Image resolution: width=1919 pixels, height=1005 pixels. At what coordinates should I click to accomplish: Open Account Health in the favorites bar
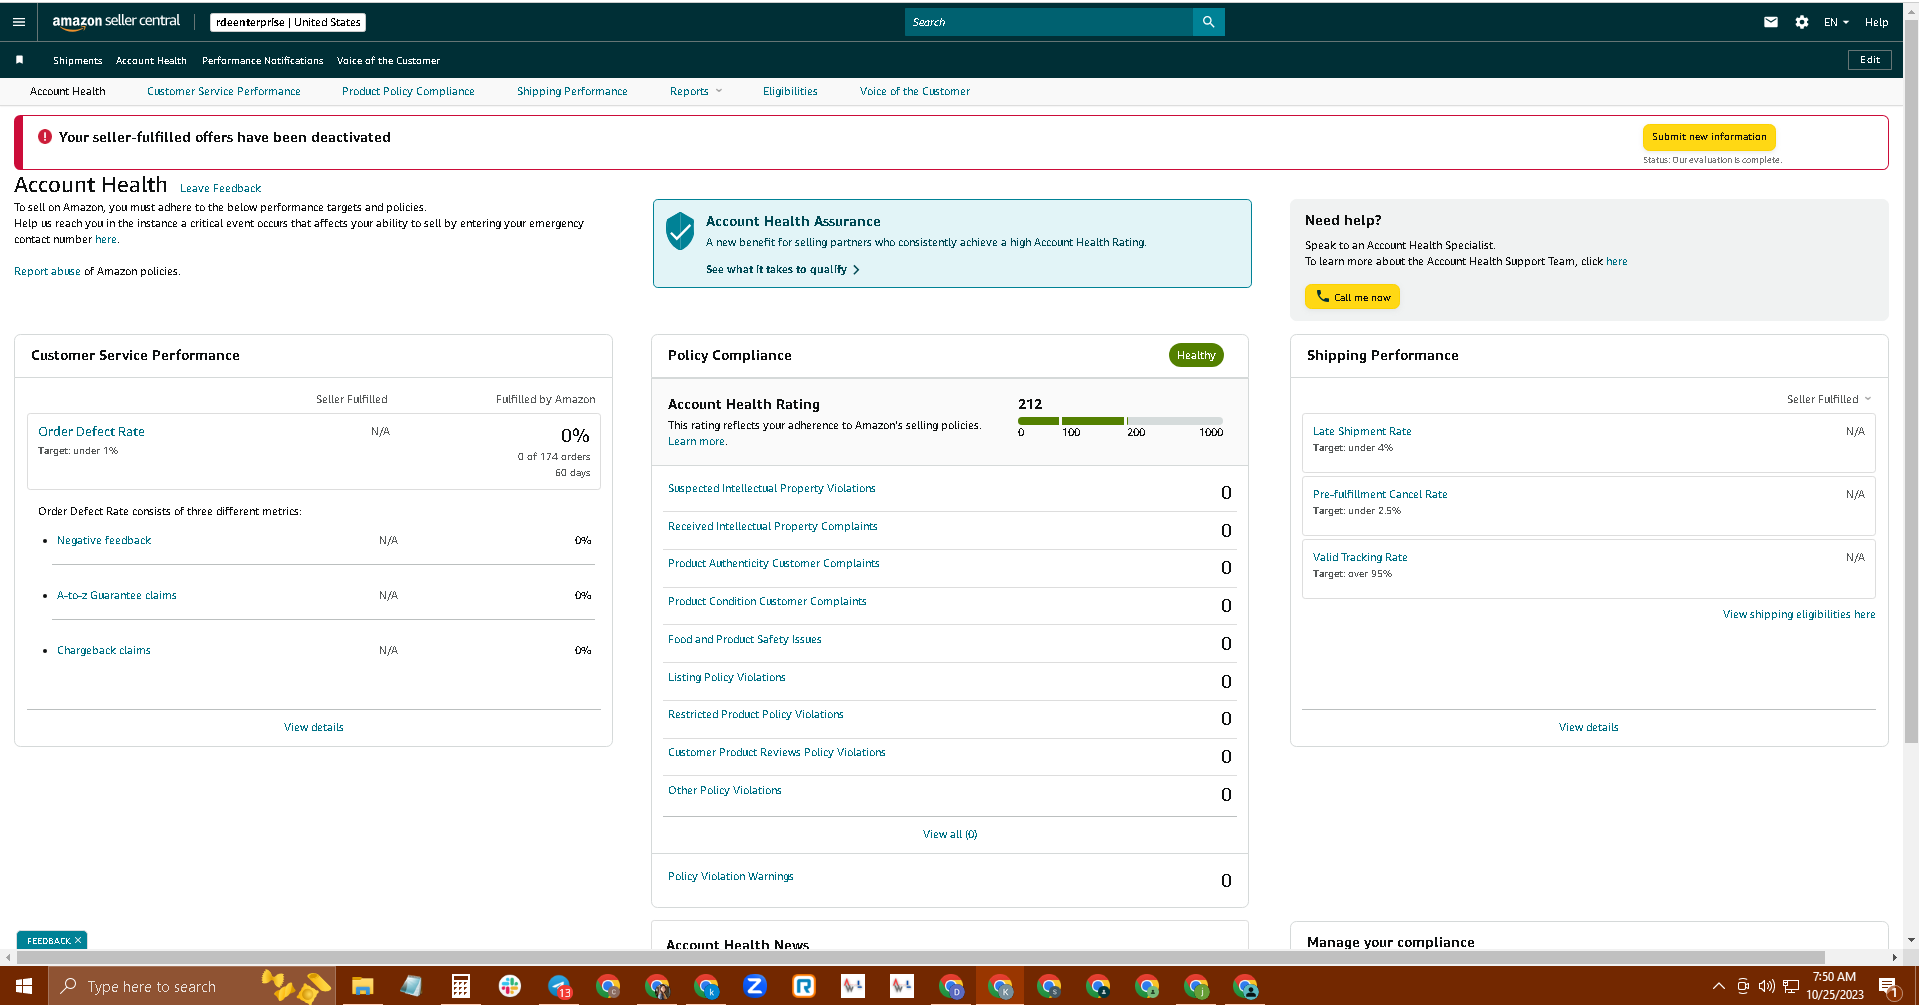(x=151, y=60)
